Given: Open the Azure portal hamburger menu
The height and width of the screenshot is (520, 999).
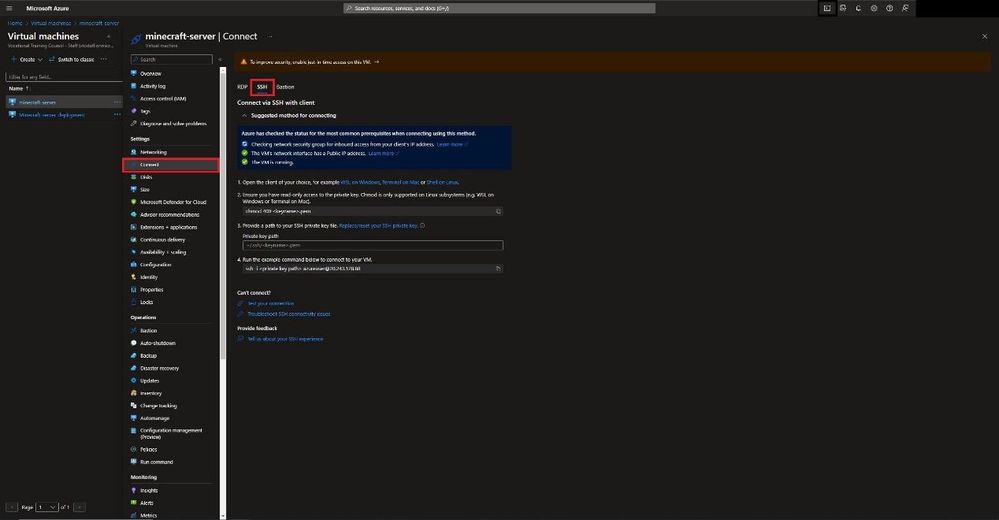Looking at the screenshot, I should tap(9, 8).
